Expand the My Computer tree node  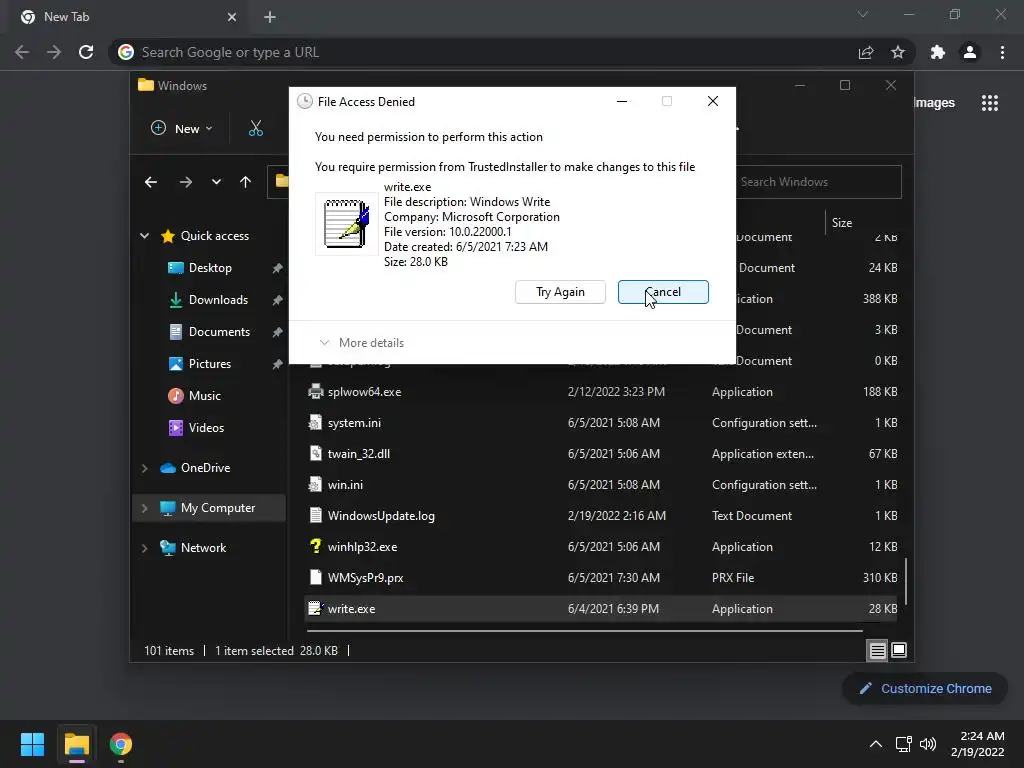coord(144,508)
